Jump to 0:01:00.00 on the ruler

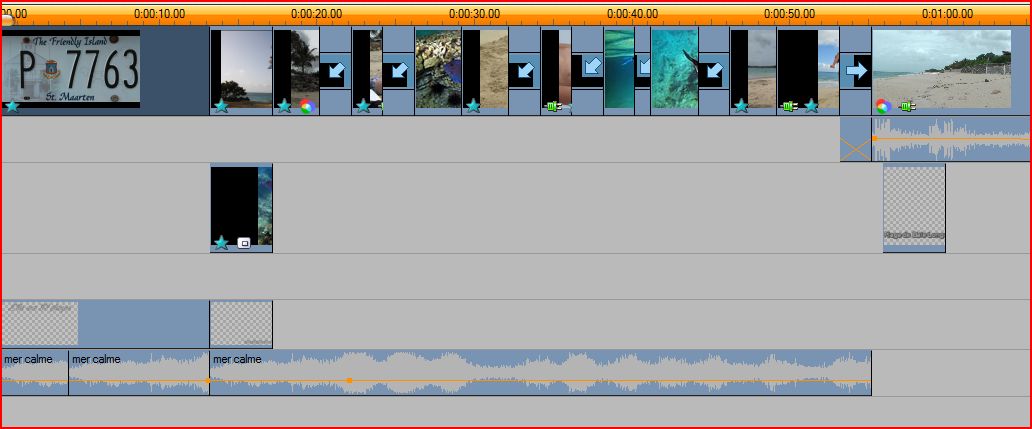click(x=948, y=13)
